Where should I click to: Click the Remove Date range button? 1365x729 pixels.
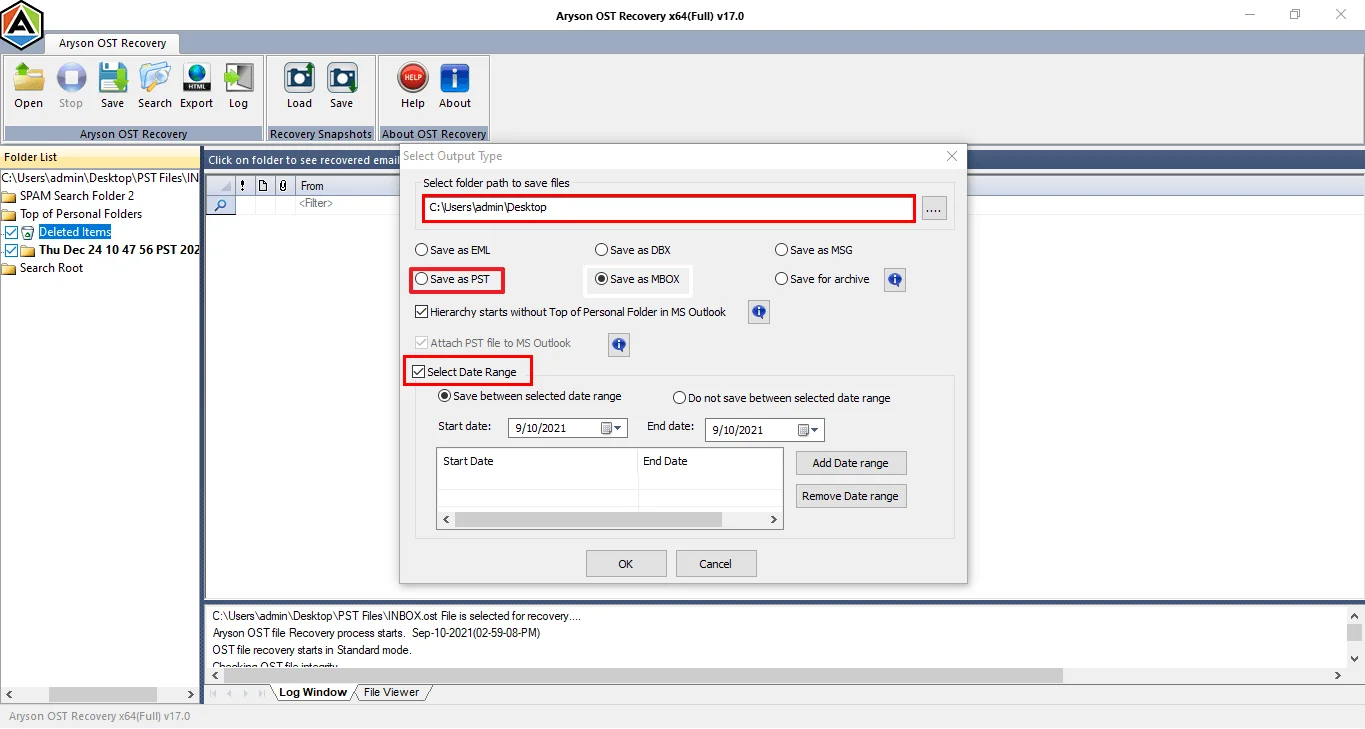pyautogui.click(x=851, y=496)
